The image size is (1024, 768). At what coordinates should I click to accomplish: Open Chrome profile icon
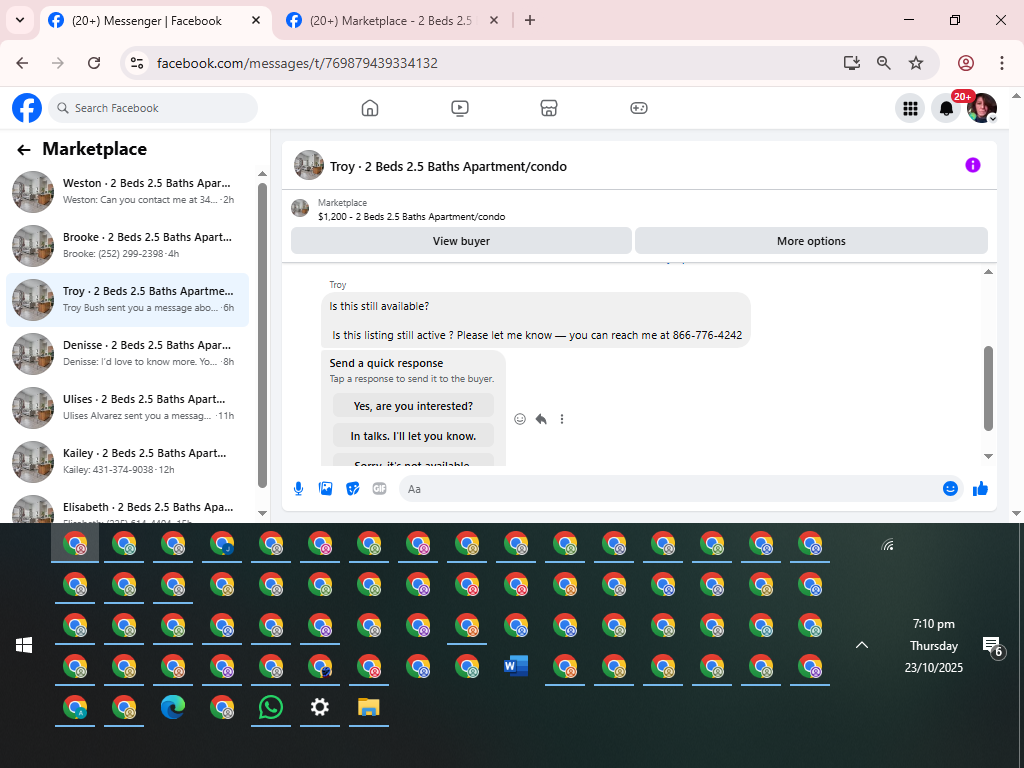click(966, 63)
